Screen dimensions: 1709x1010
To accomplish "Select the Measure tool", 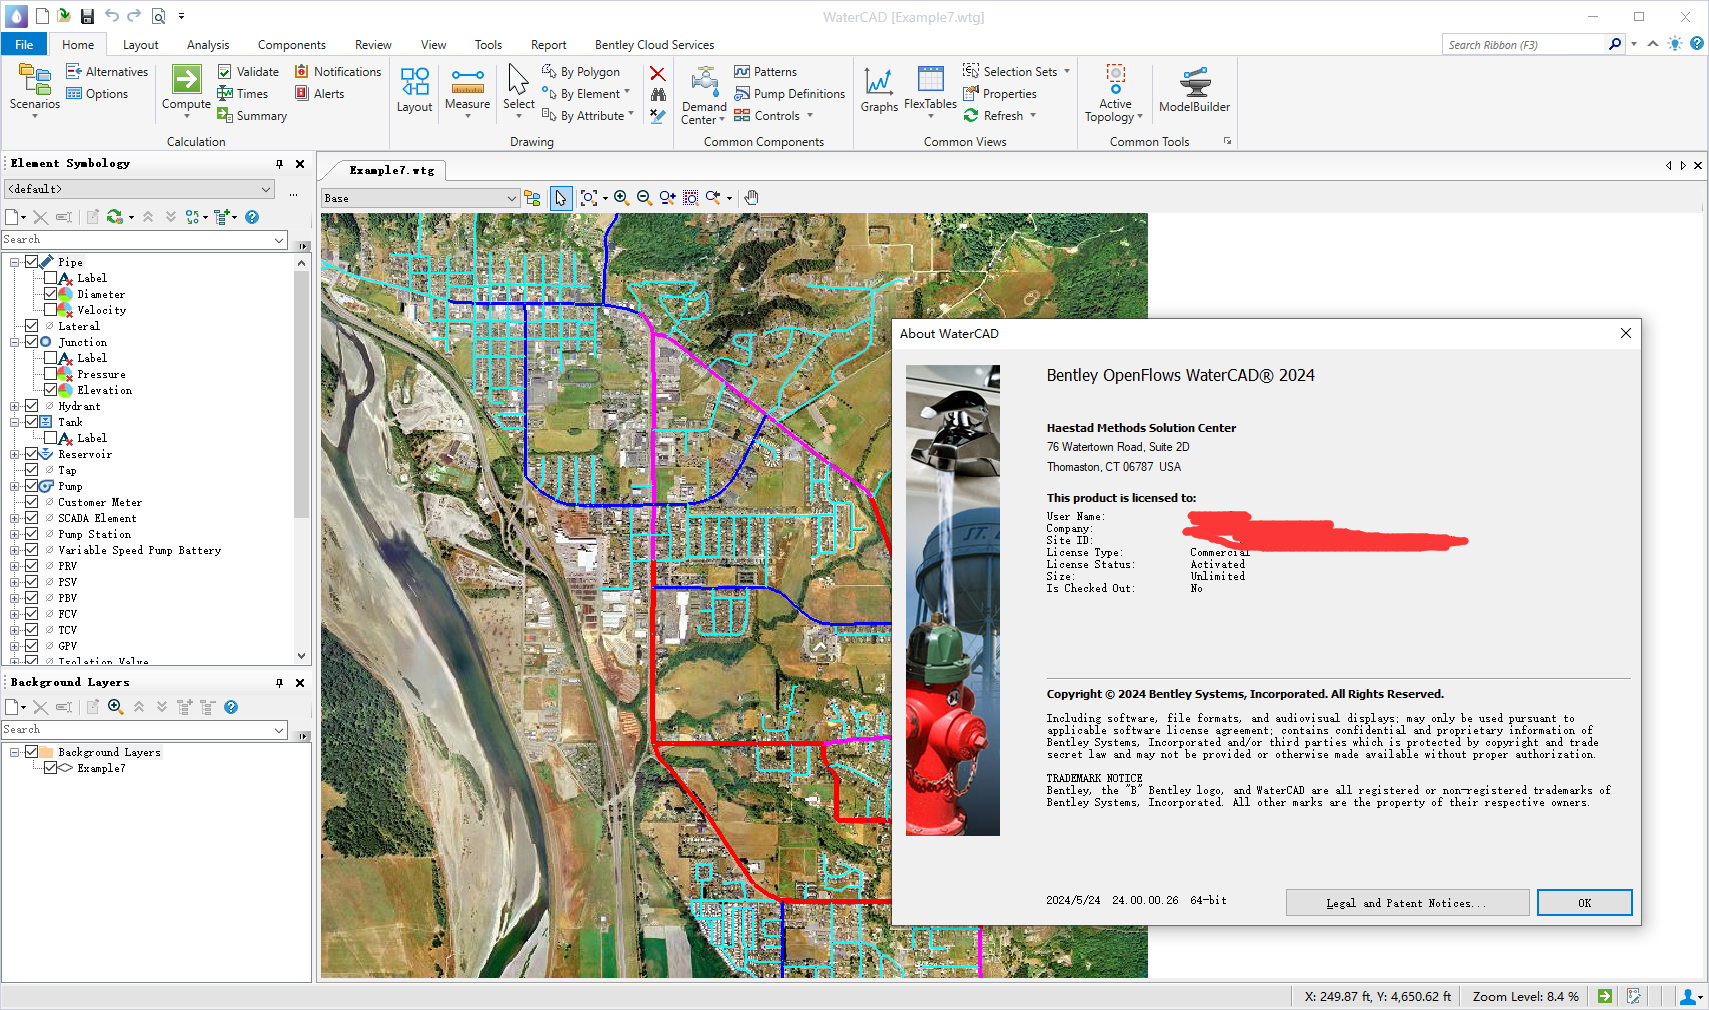I will [467, 90].
